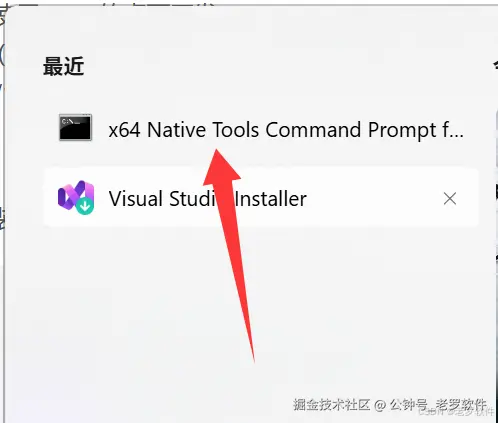
Task: Click the word "Command" in the first recent entry
Action: click(313, 129)
